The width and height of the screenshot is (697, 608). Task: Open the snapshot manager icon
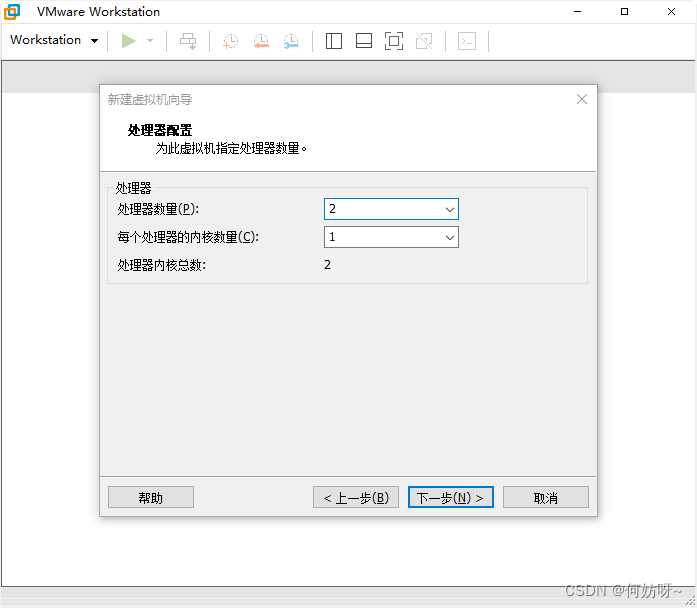tap(291, 41)
